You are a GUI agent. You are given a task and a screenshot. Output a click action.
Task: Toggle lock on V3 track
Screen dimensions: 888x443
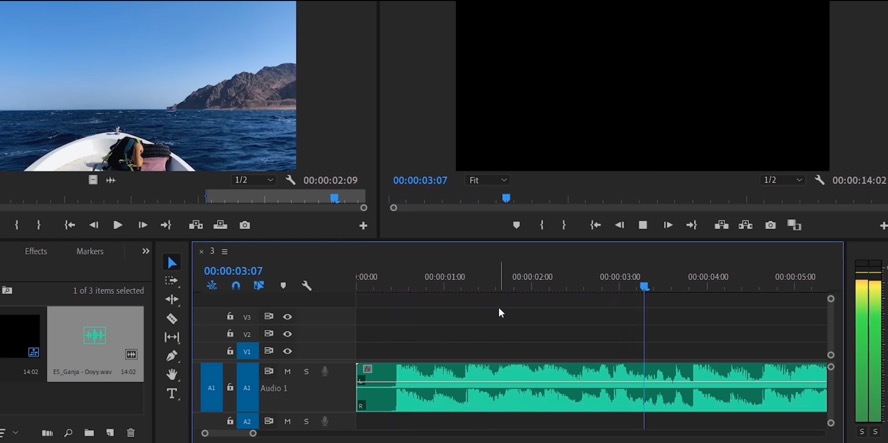pos(230,317)
